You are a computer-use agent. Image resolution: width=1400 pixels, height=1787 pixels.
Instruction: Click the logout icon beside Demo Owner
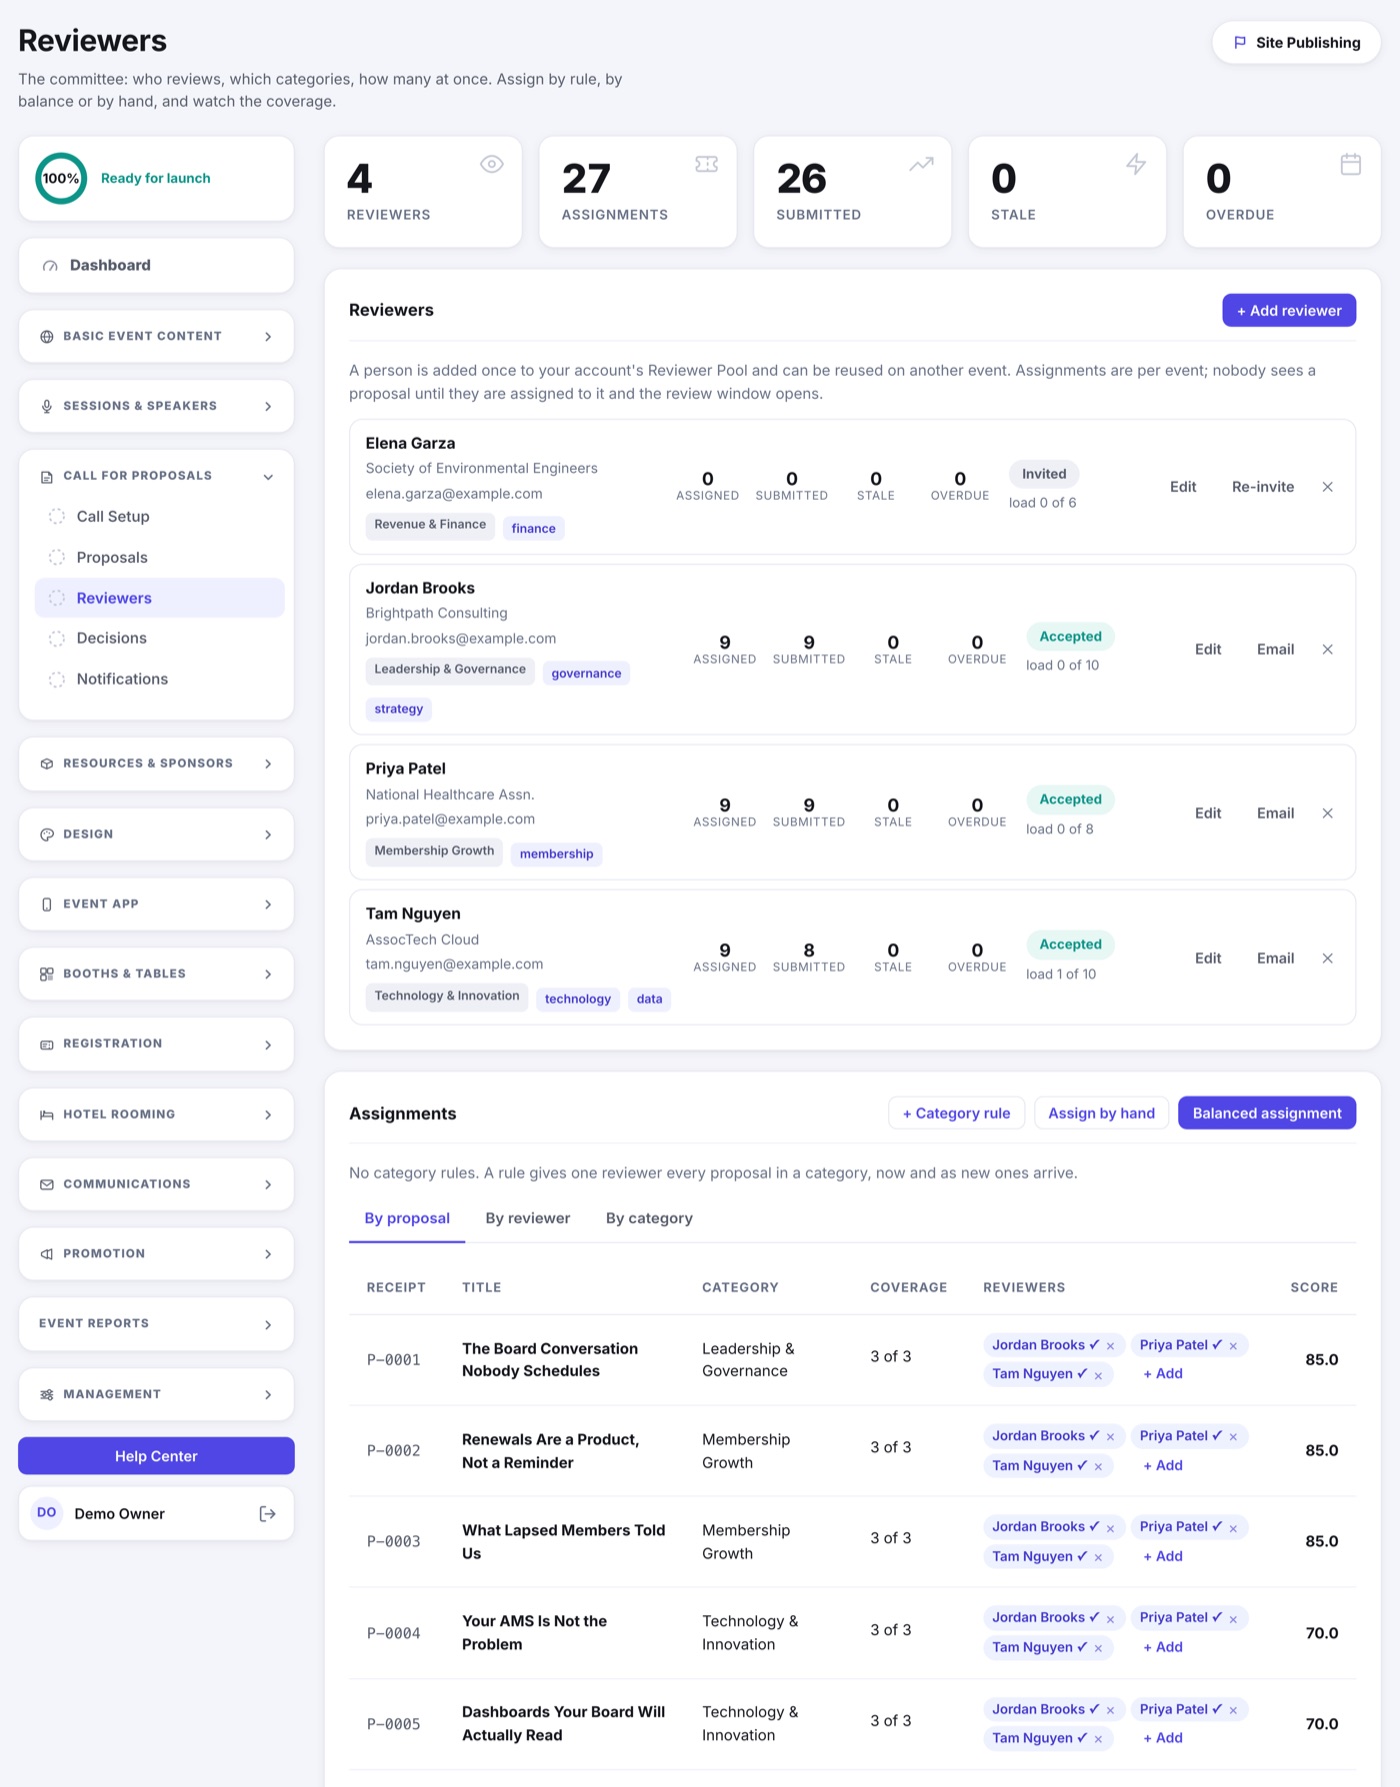267,1514
